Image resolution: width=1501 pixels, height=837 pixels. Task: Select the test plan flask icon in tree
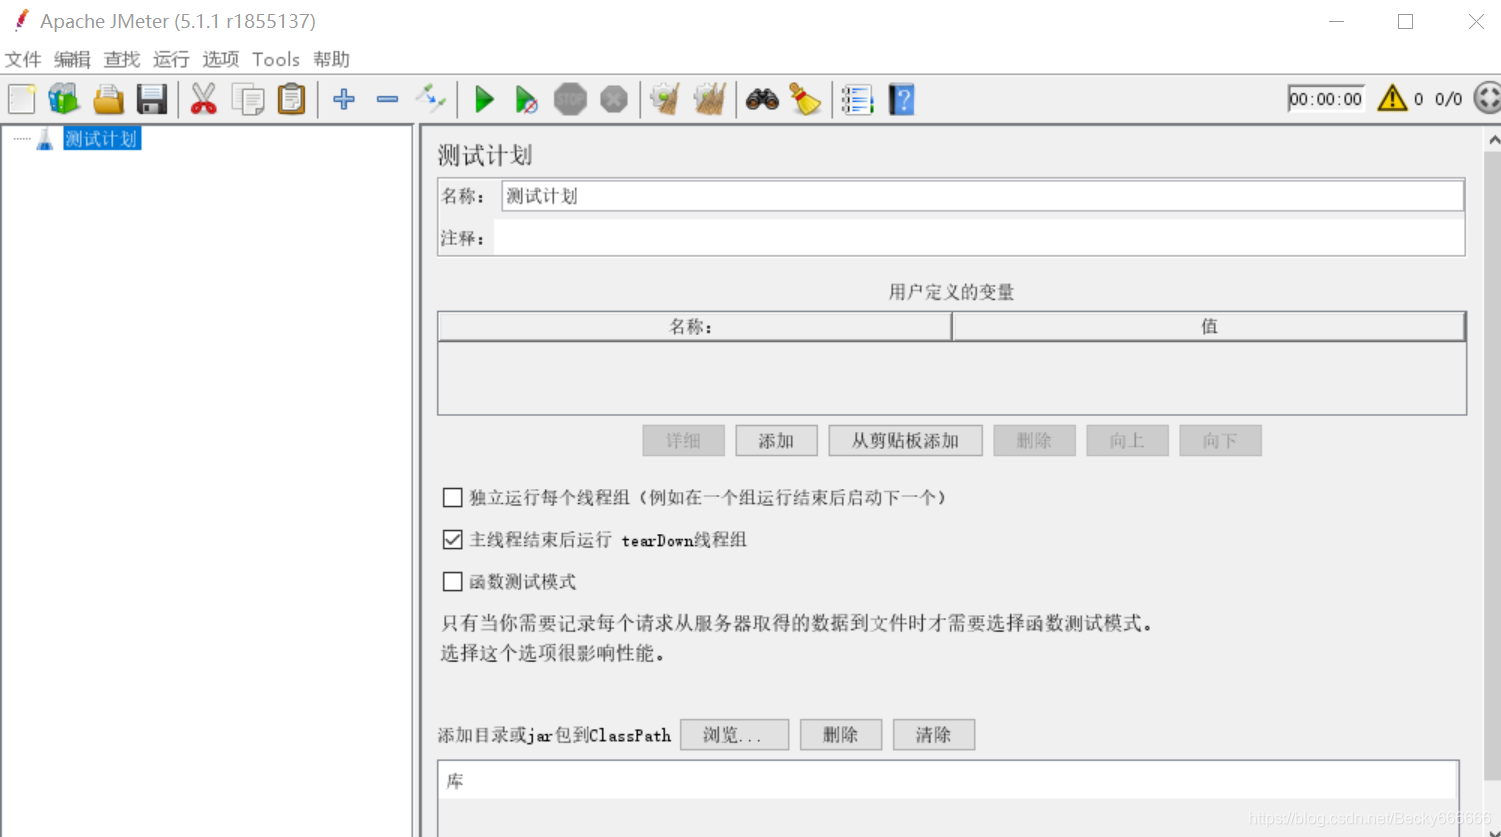(45, 139)
